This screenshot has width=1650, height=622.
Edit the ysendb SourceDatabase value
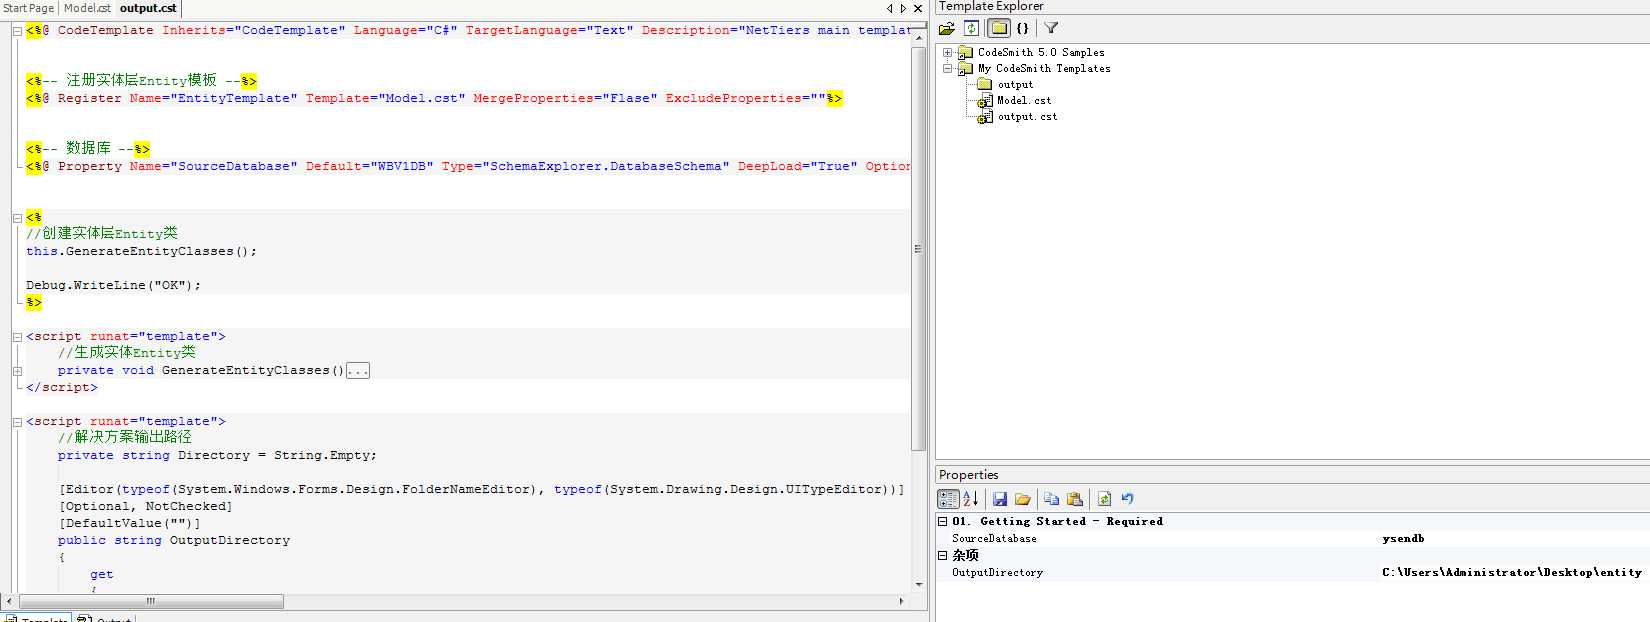coord(1403,538)
